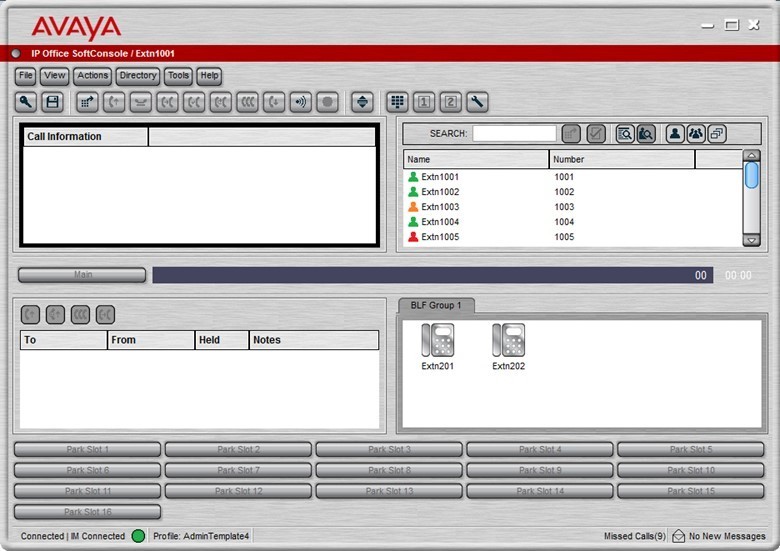
Task: Click the overlapping windows directory icon
Action: click(x=717, y=134)
